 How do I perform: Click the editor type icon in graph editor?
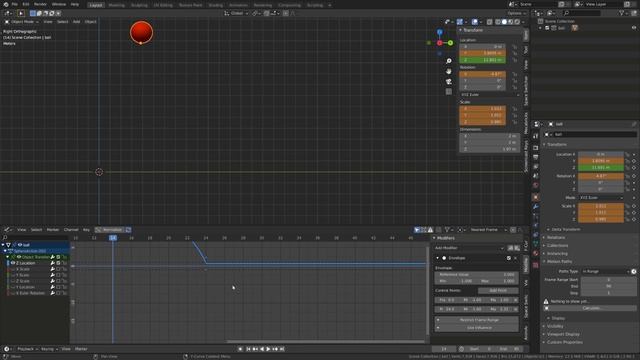(x=7, y=230)
